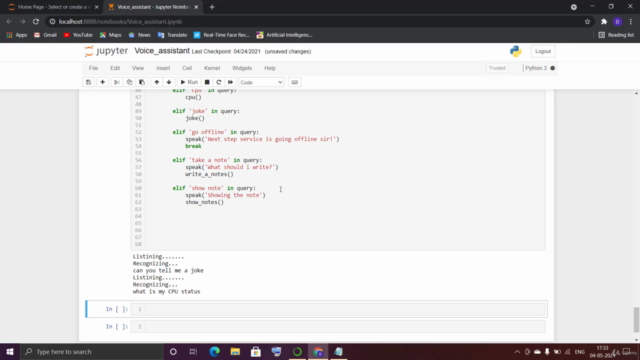
Task: Show hidden system tray icons
Action: pos(517,351)
